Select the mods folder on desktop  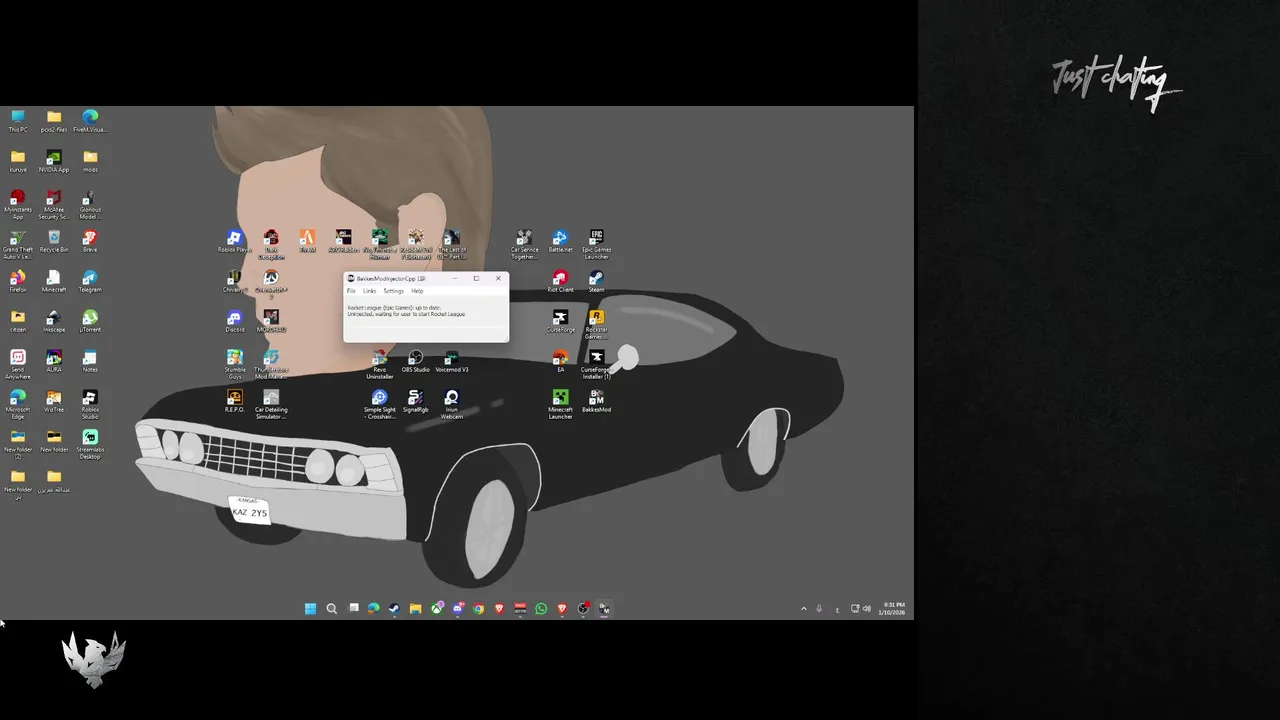[90, 161]
